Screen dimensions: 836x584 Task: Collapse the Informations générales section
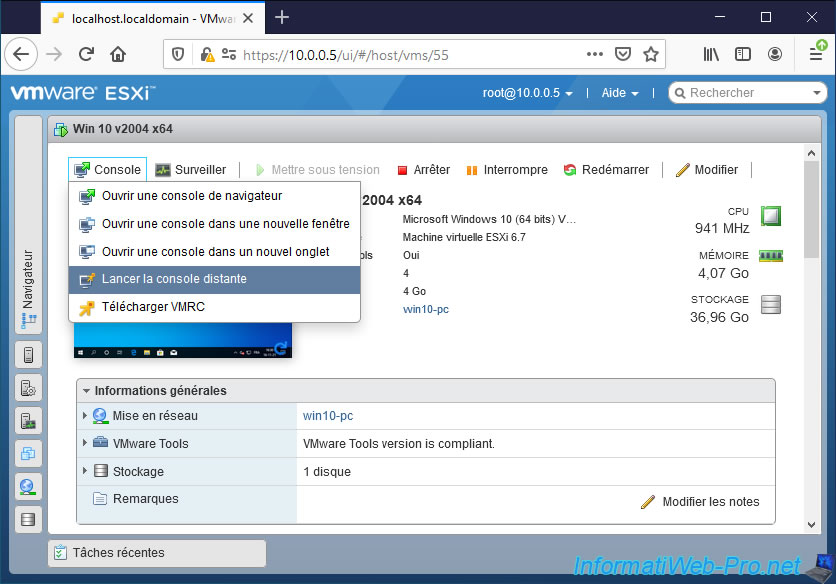[86, 391]
